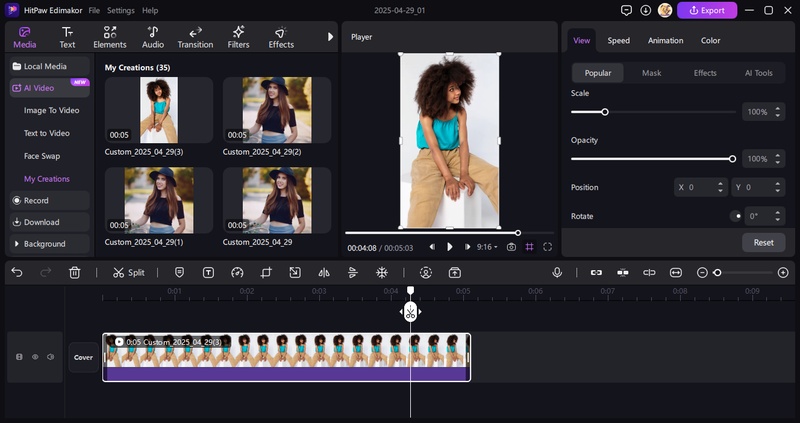Take a snapshot with camera icon
The image size is (800, 423).
pos(511,247)
